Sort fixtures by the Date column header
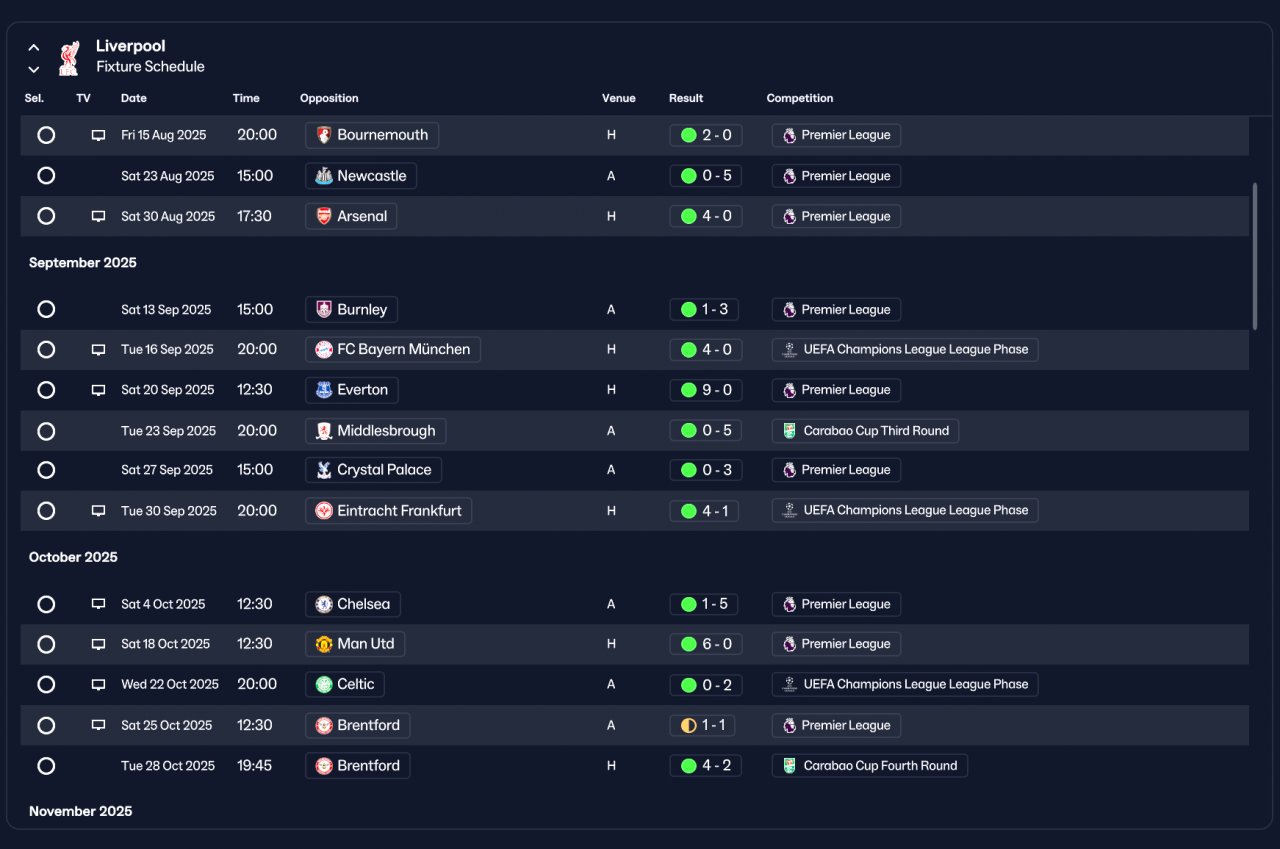The image size is (1280, 849). click(134, 98)
